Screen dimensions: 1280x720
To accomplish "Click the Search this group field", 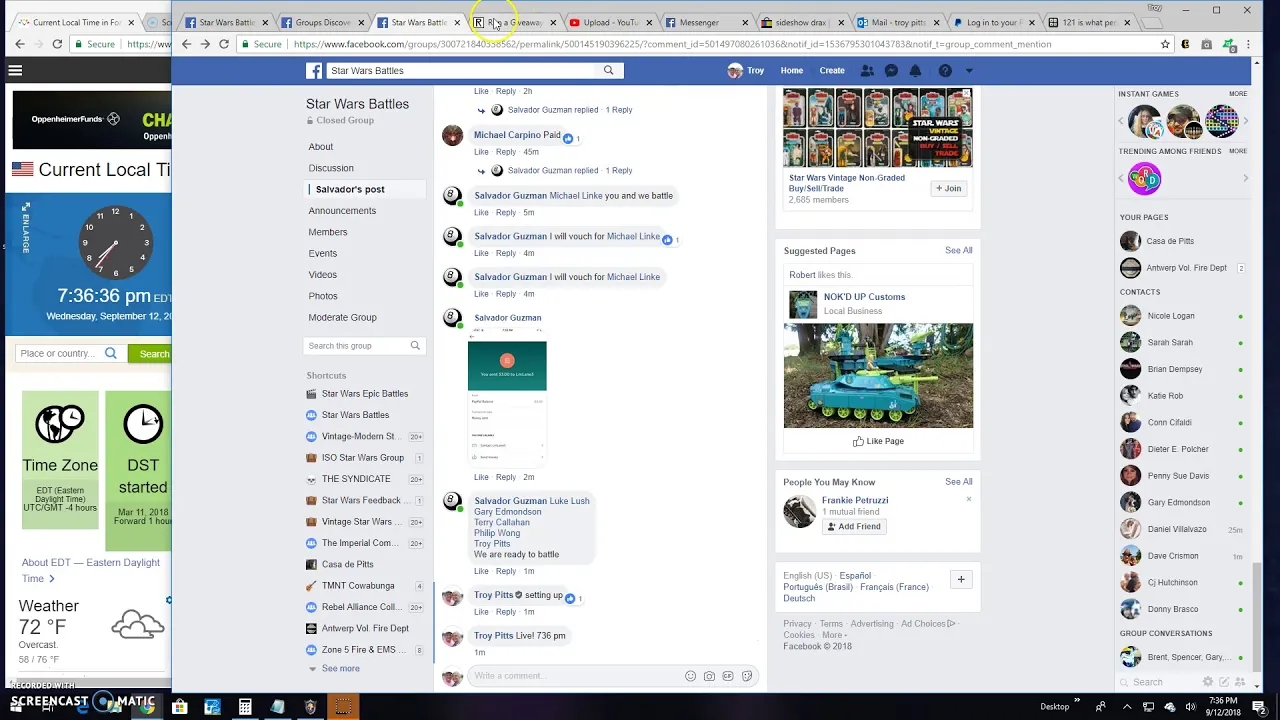I will [364, 346].
